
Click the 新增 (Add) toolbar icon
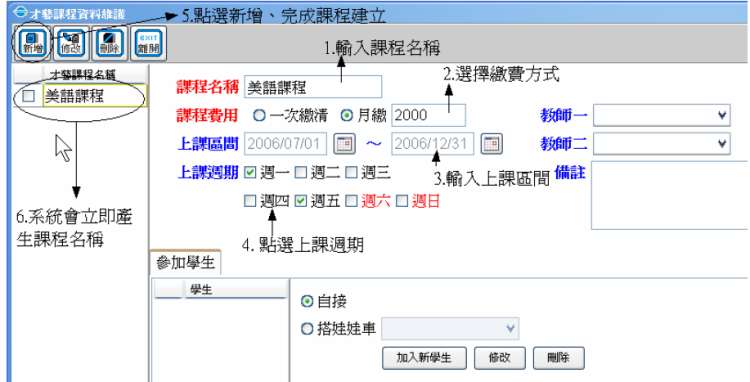32,44
